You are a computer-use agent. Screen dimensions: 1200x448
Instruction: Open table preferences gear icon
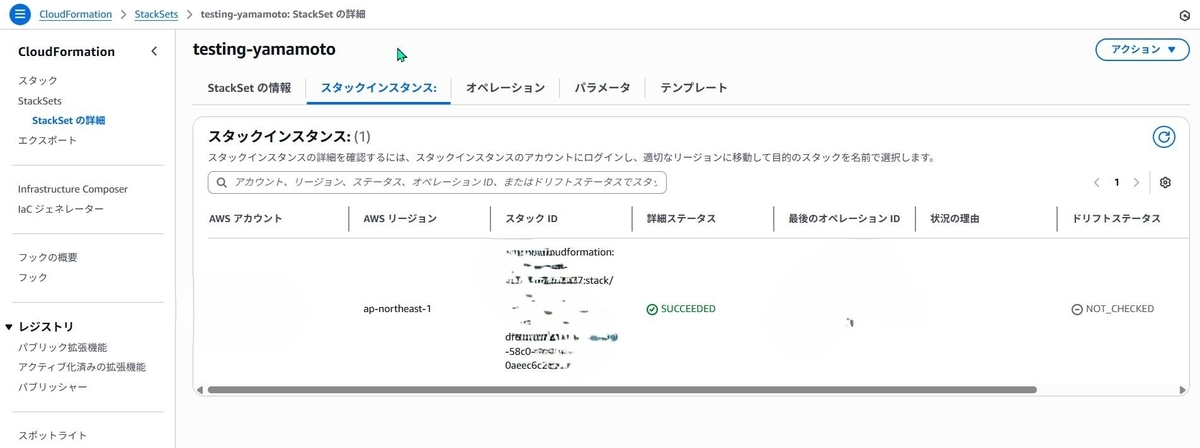coord(1165,182)
